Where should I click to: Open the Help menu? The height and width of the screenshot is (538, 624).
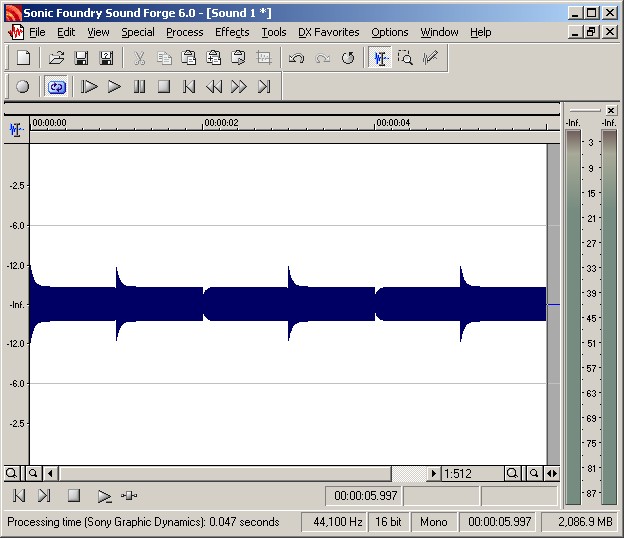pos(480,32)
